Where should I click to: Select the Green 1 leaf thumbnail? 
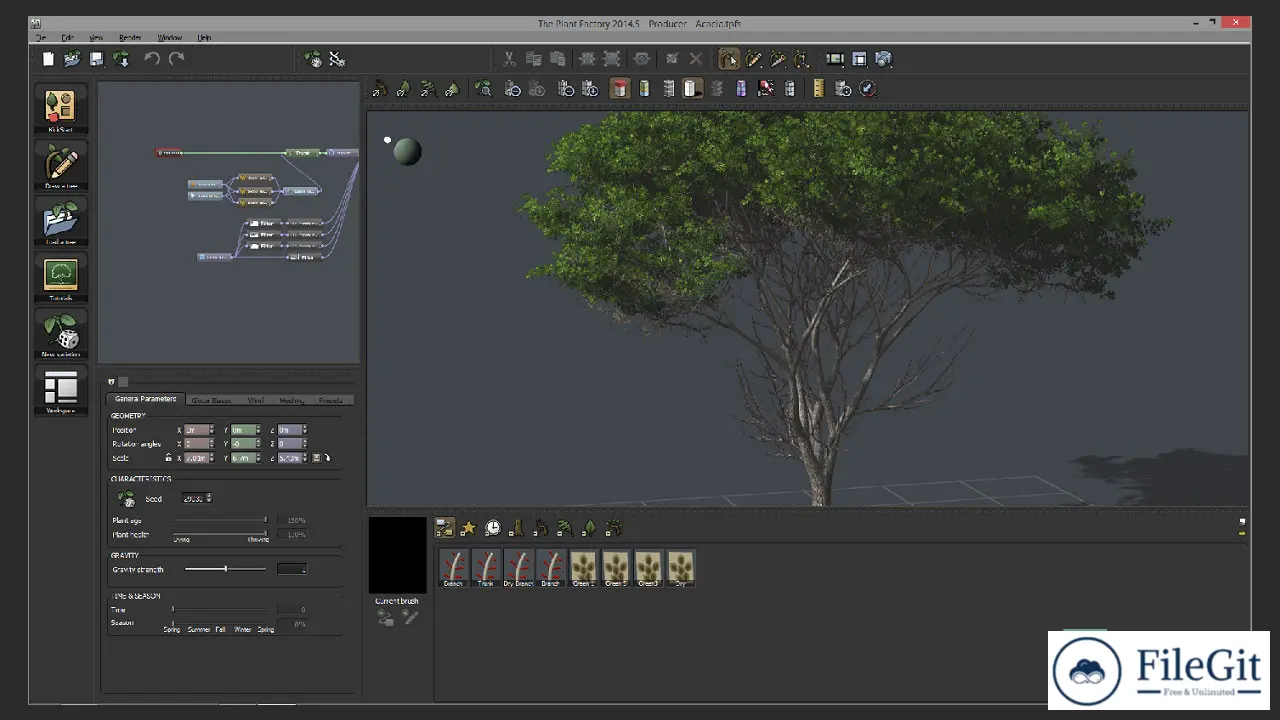tap(583, 568)
